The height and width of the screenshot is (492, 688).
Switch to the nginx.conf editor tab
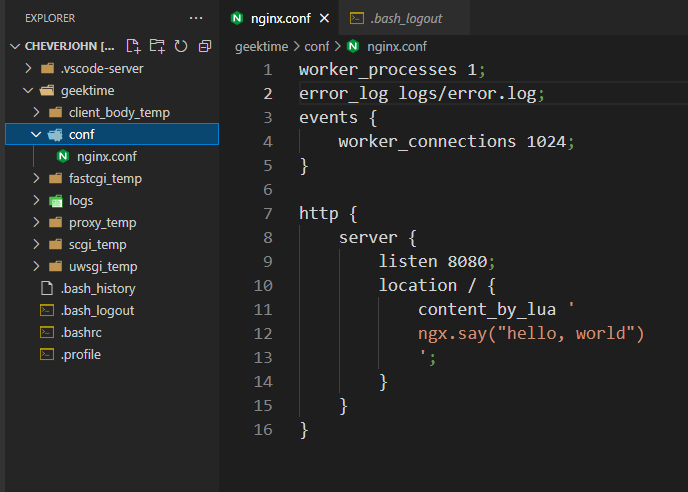pos(280,18)
